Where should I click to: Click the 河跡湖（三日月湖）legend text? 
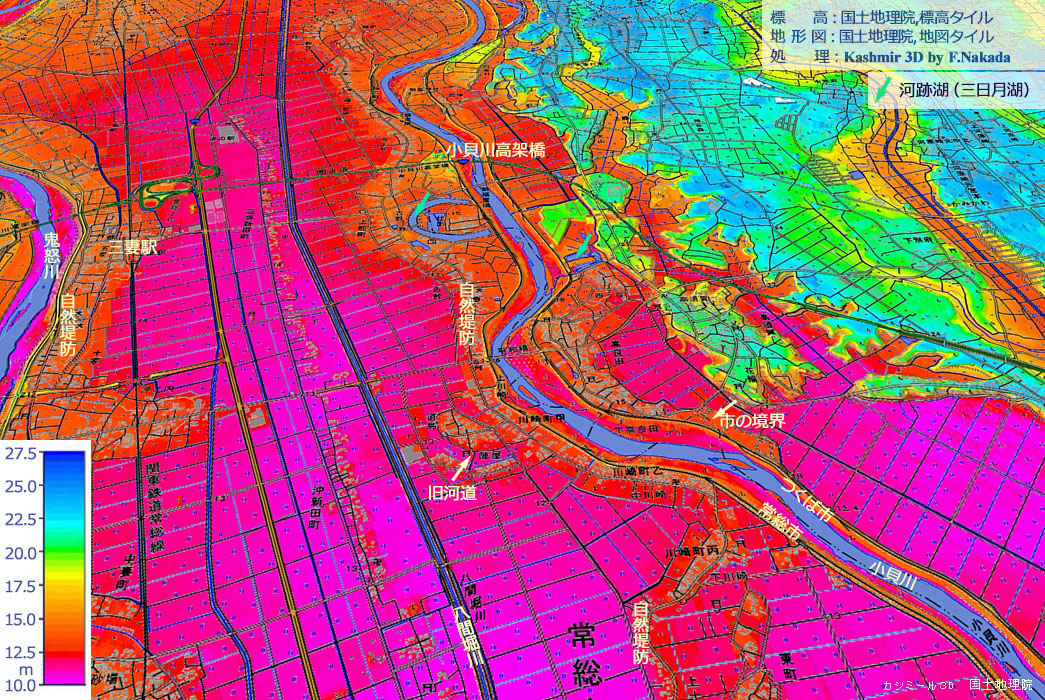point(963,90)
